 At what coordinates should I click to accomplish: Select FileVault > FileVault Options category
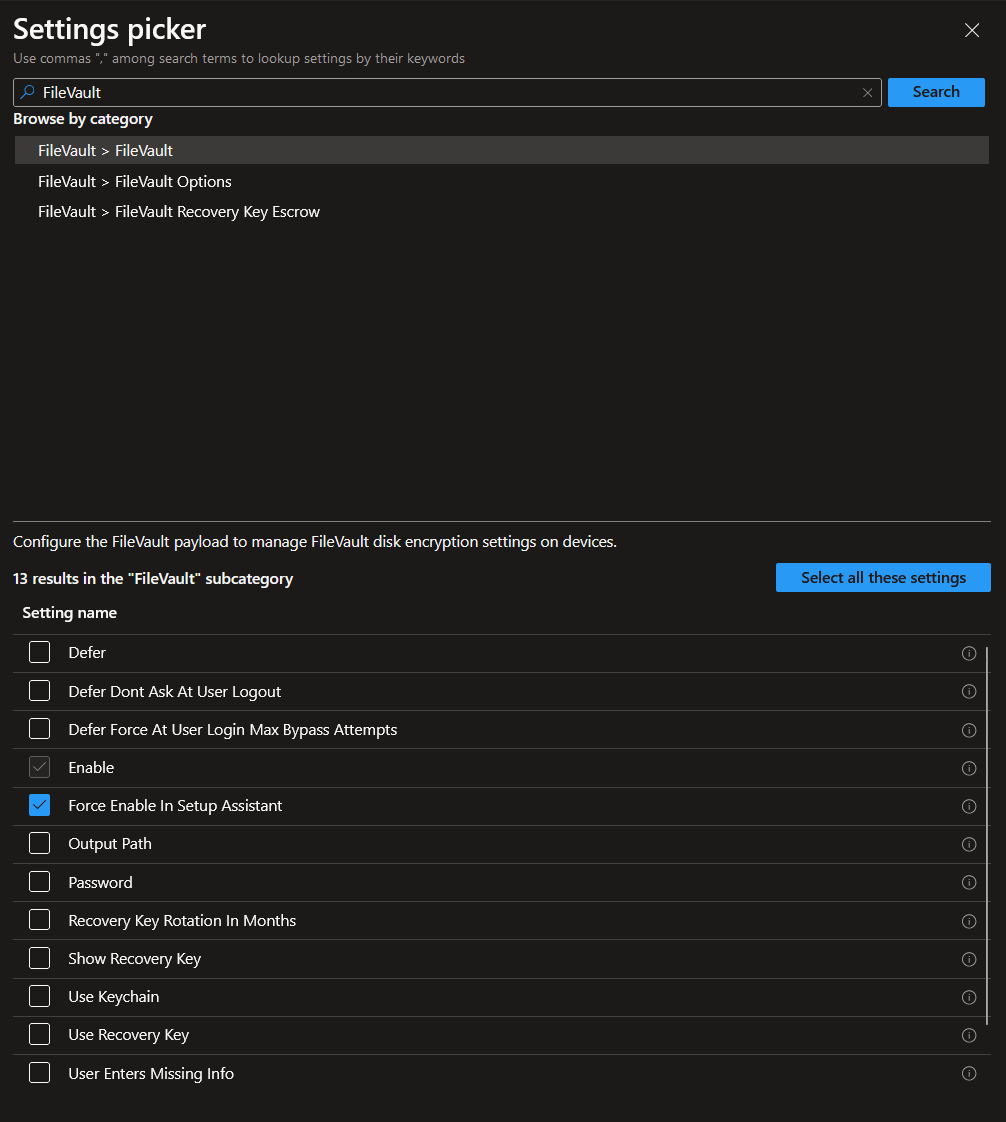click(502, 182)
